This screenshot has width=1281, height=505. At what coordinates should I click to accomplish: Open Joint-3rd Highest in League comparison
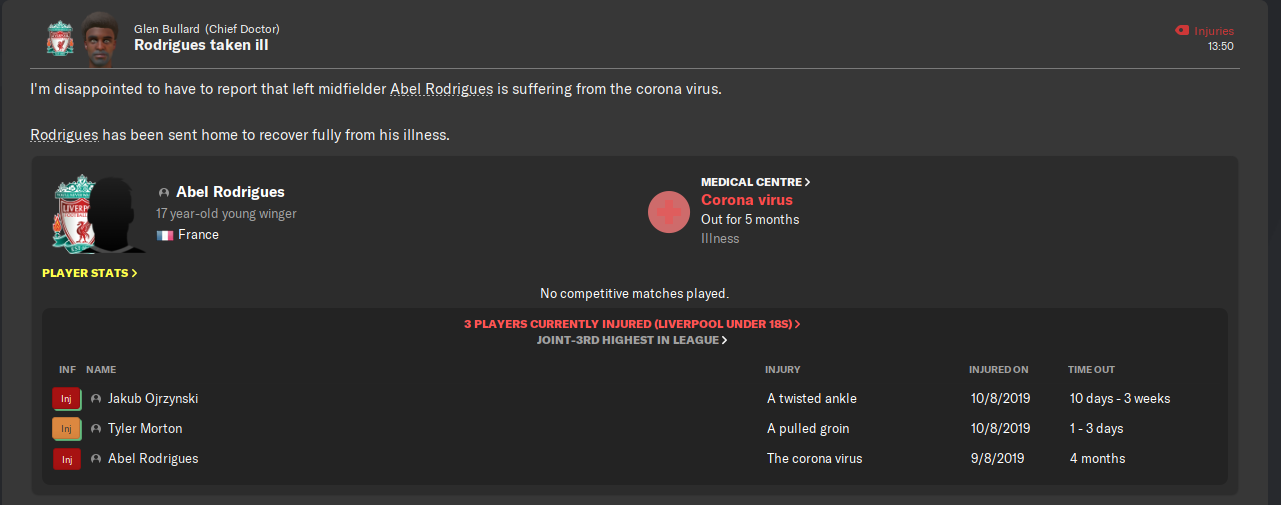click(632, 340)
